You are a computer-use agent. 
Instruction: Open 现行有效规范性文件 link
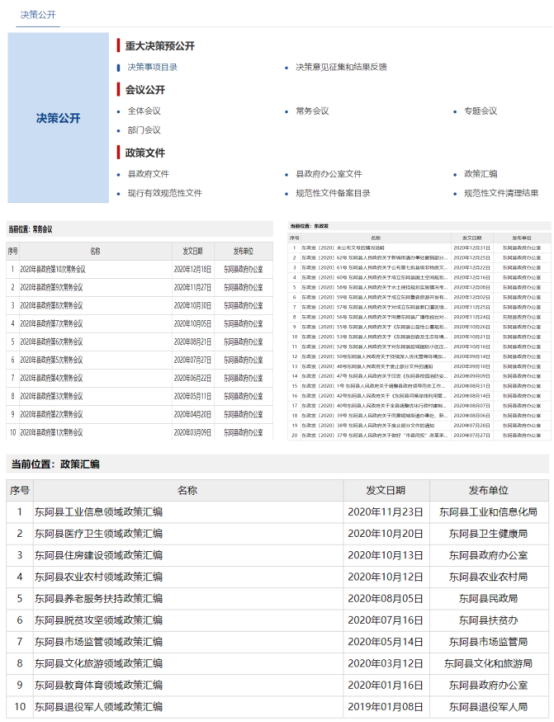click(x=165, y=193)
